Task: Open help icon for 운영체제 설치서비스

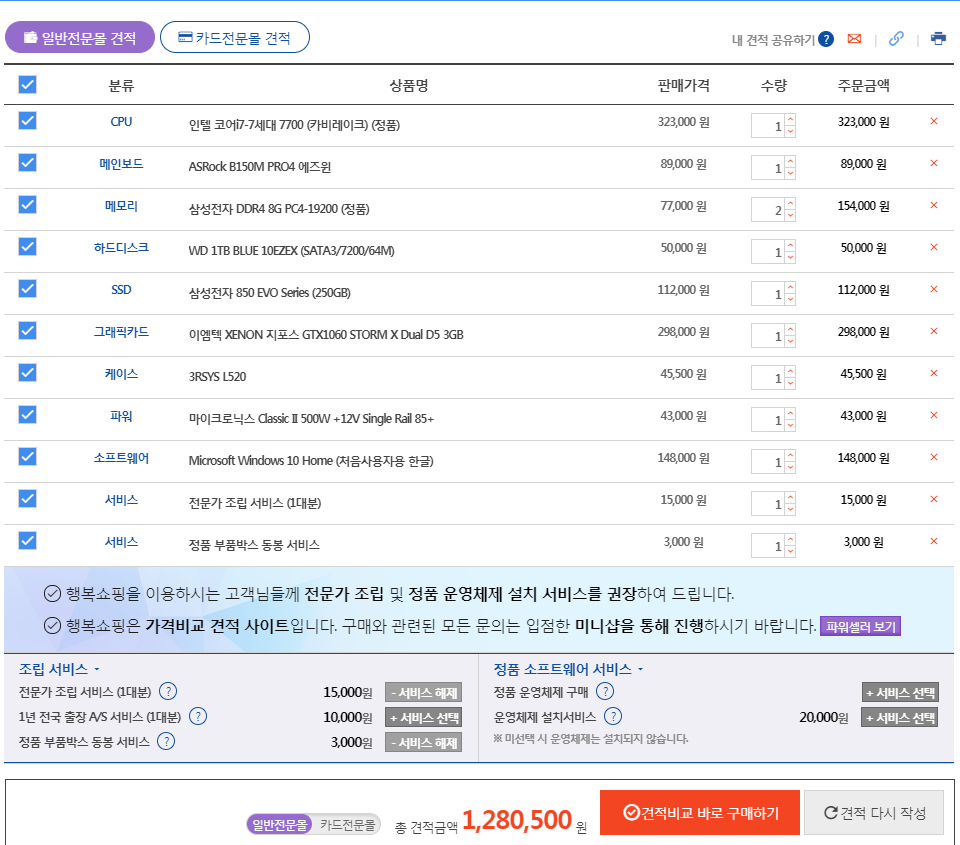Action: (x=613, y=716)
